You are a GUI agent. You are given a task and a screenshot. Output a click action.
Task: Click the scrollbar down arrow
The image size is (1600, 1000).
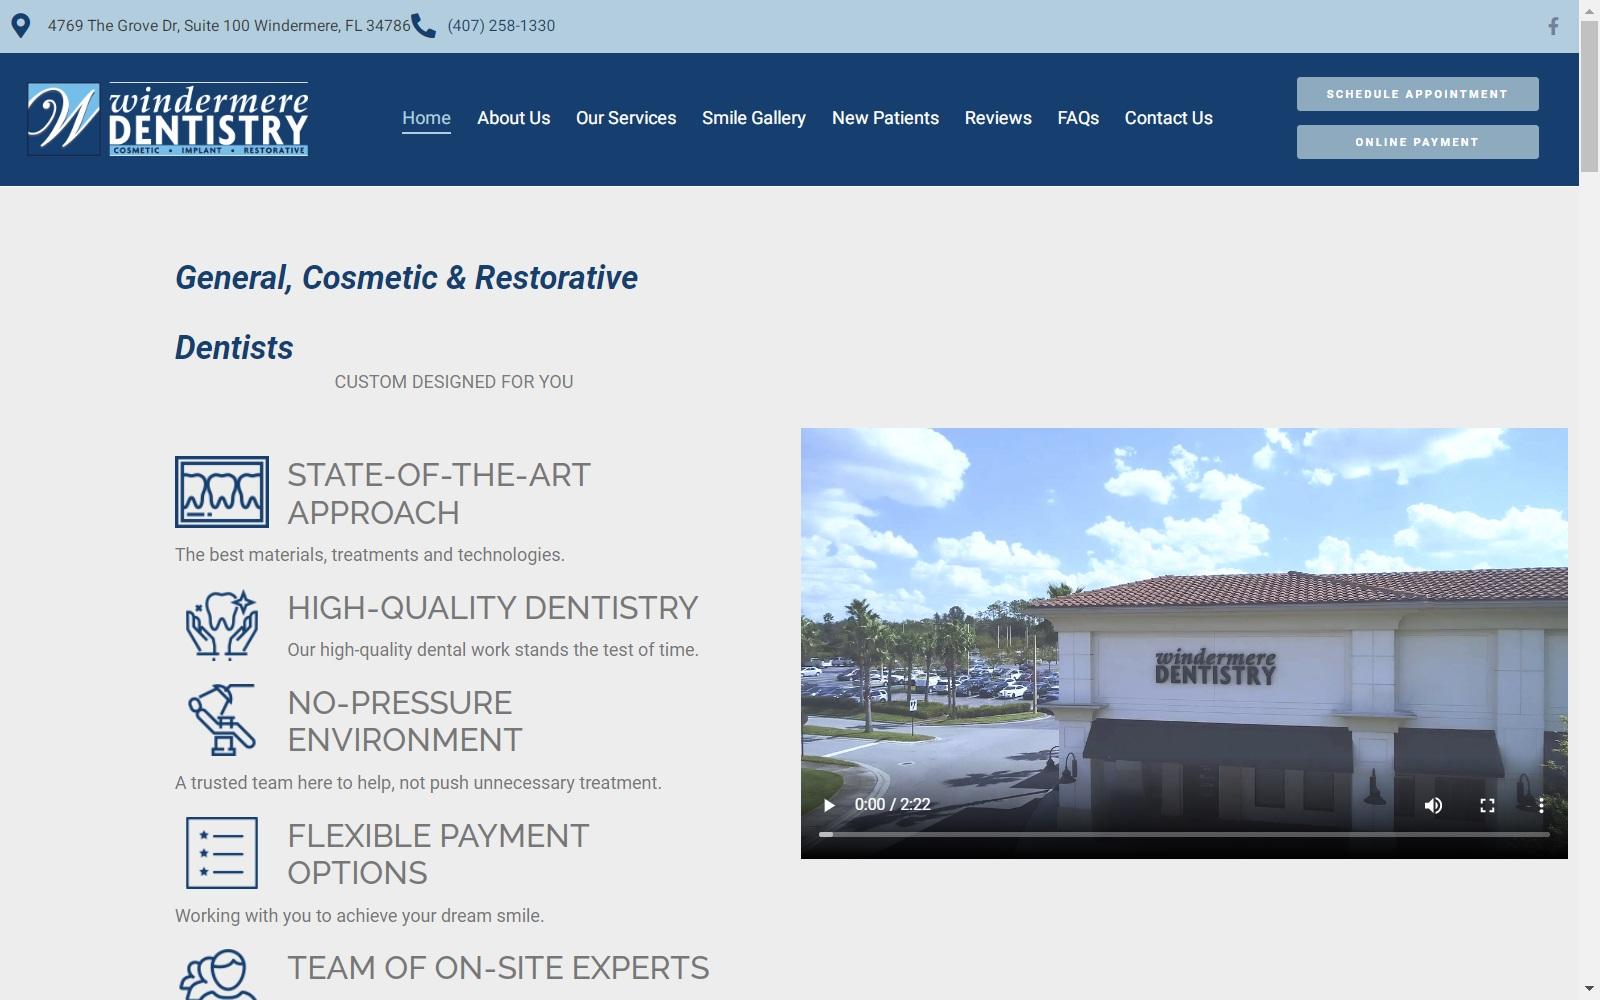tap(1589, 990)
